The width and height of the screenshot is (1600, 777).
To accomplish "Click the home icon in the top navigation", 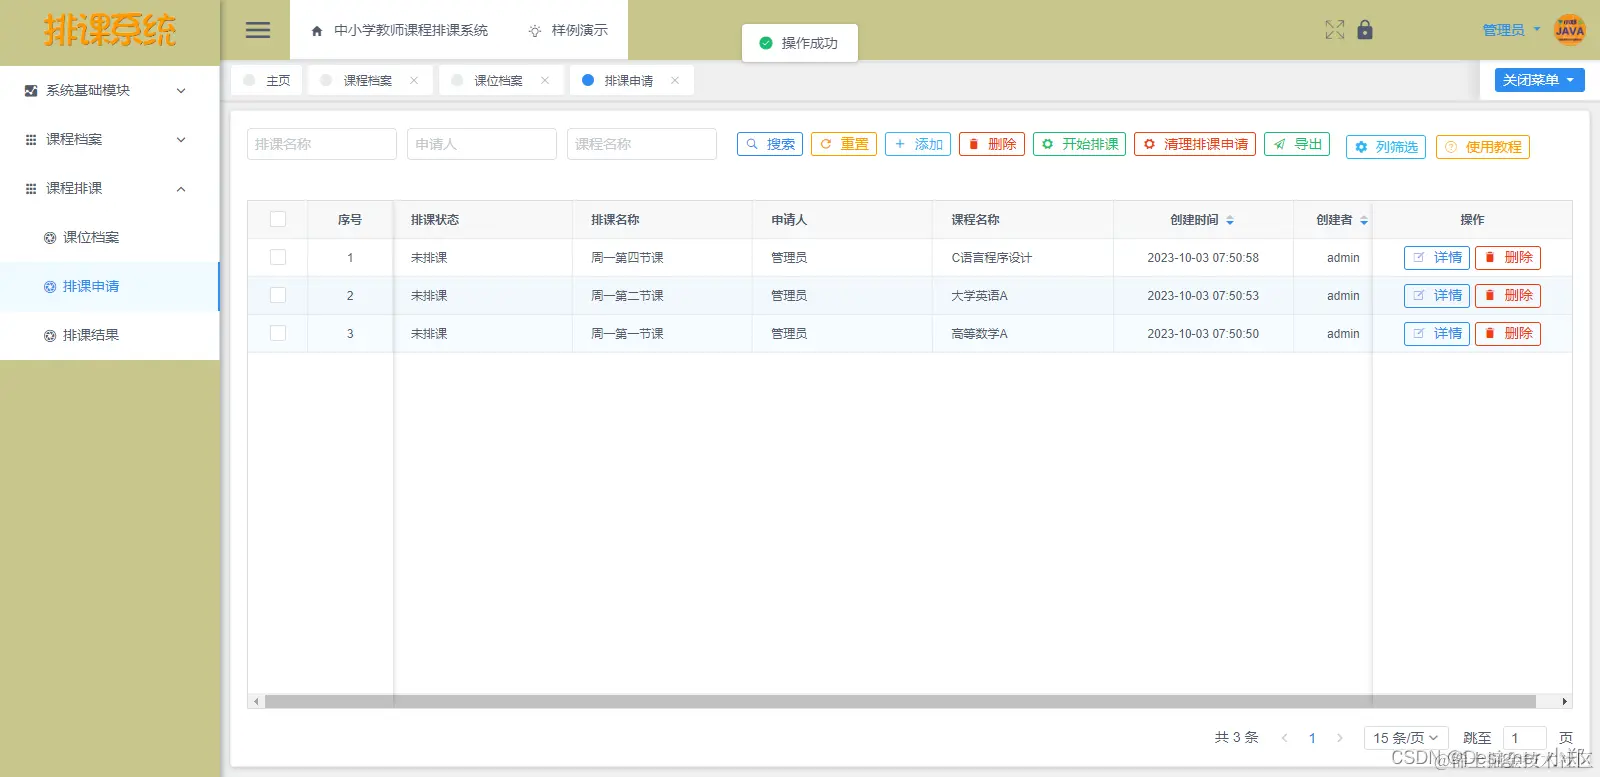I will click(317, 31).
